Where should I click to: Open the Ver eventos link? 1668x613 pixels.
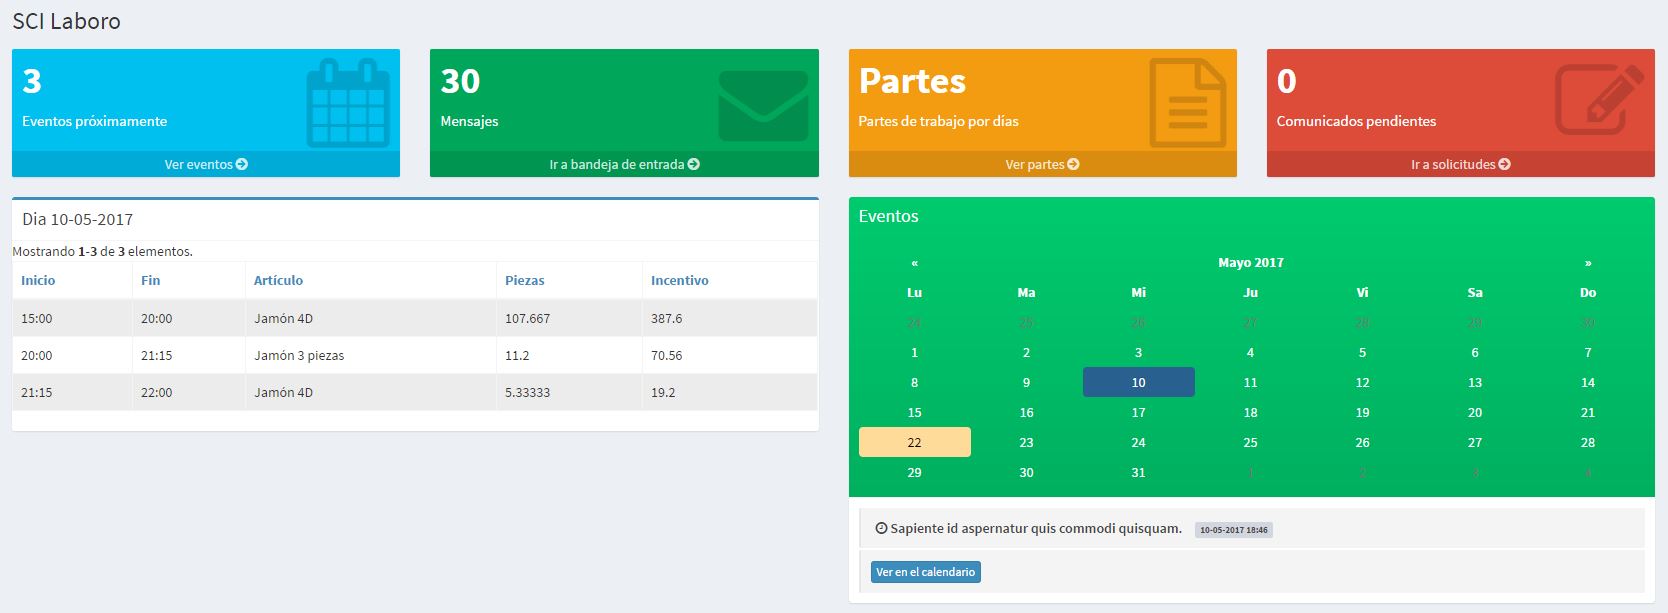[206, 164]
